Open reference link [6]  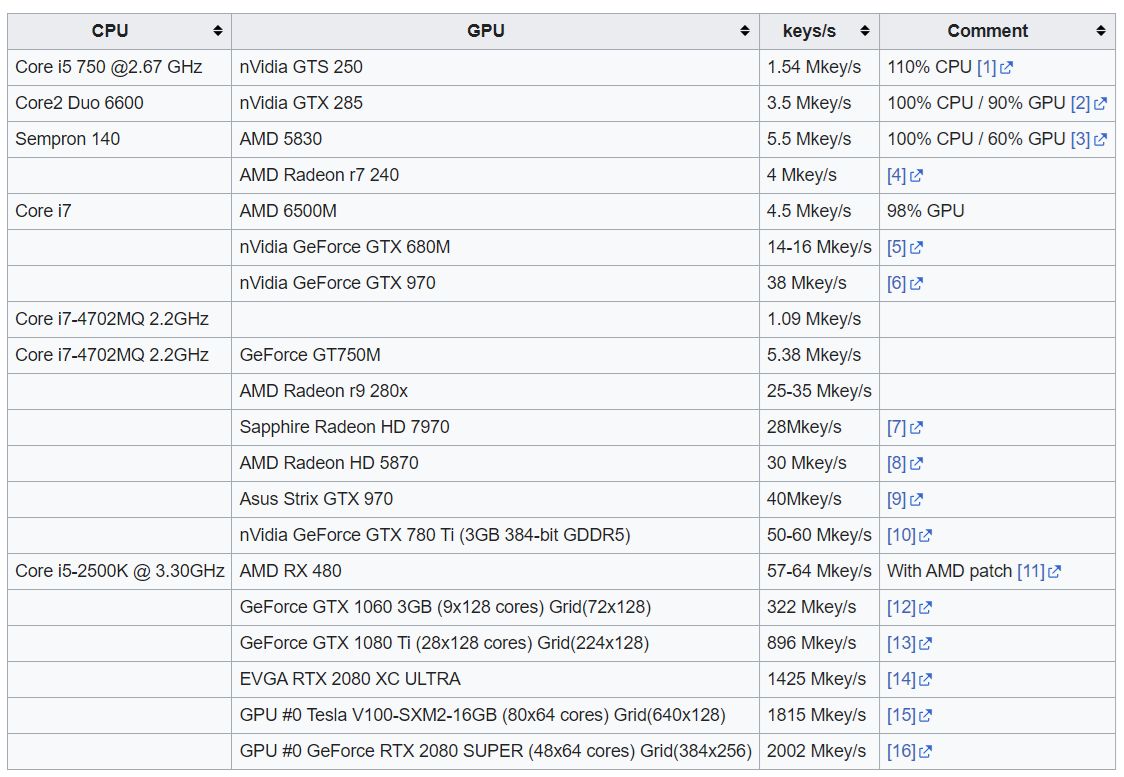[905, 283]
